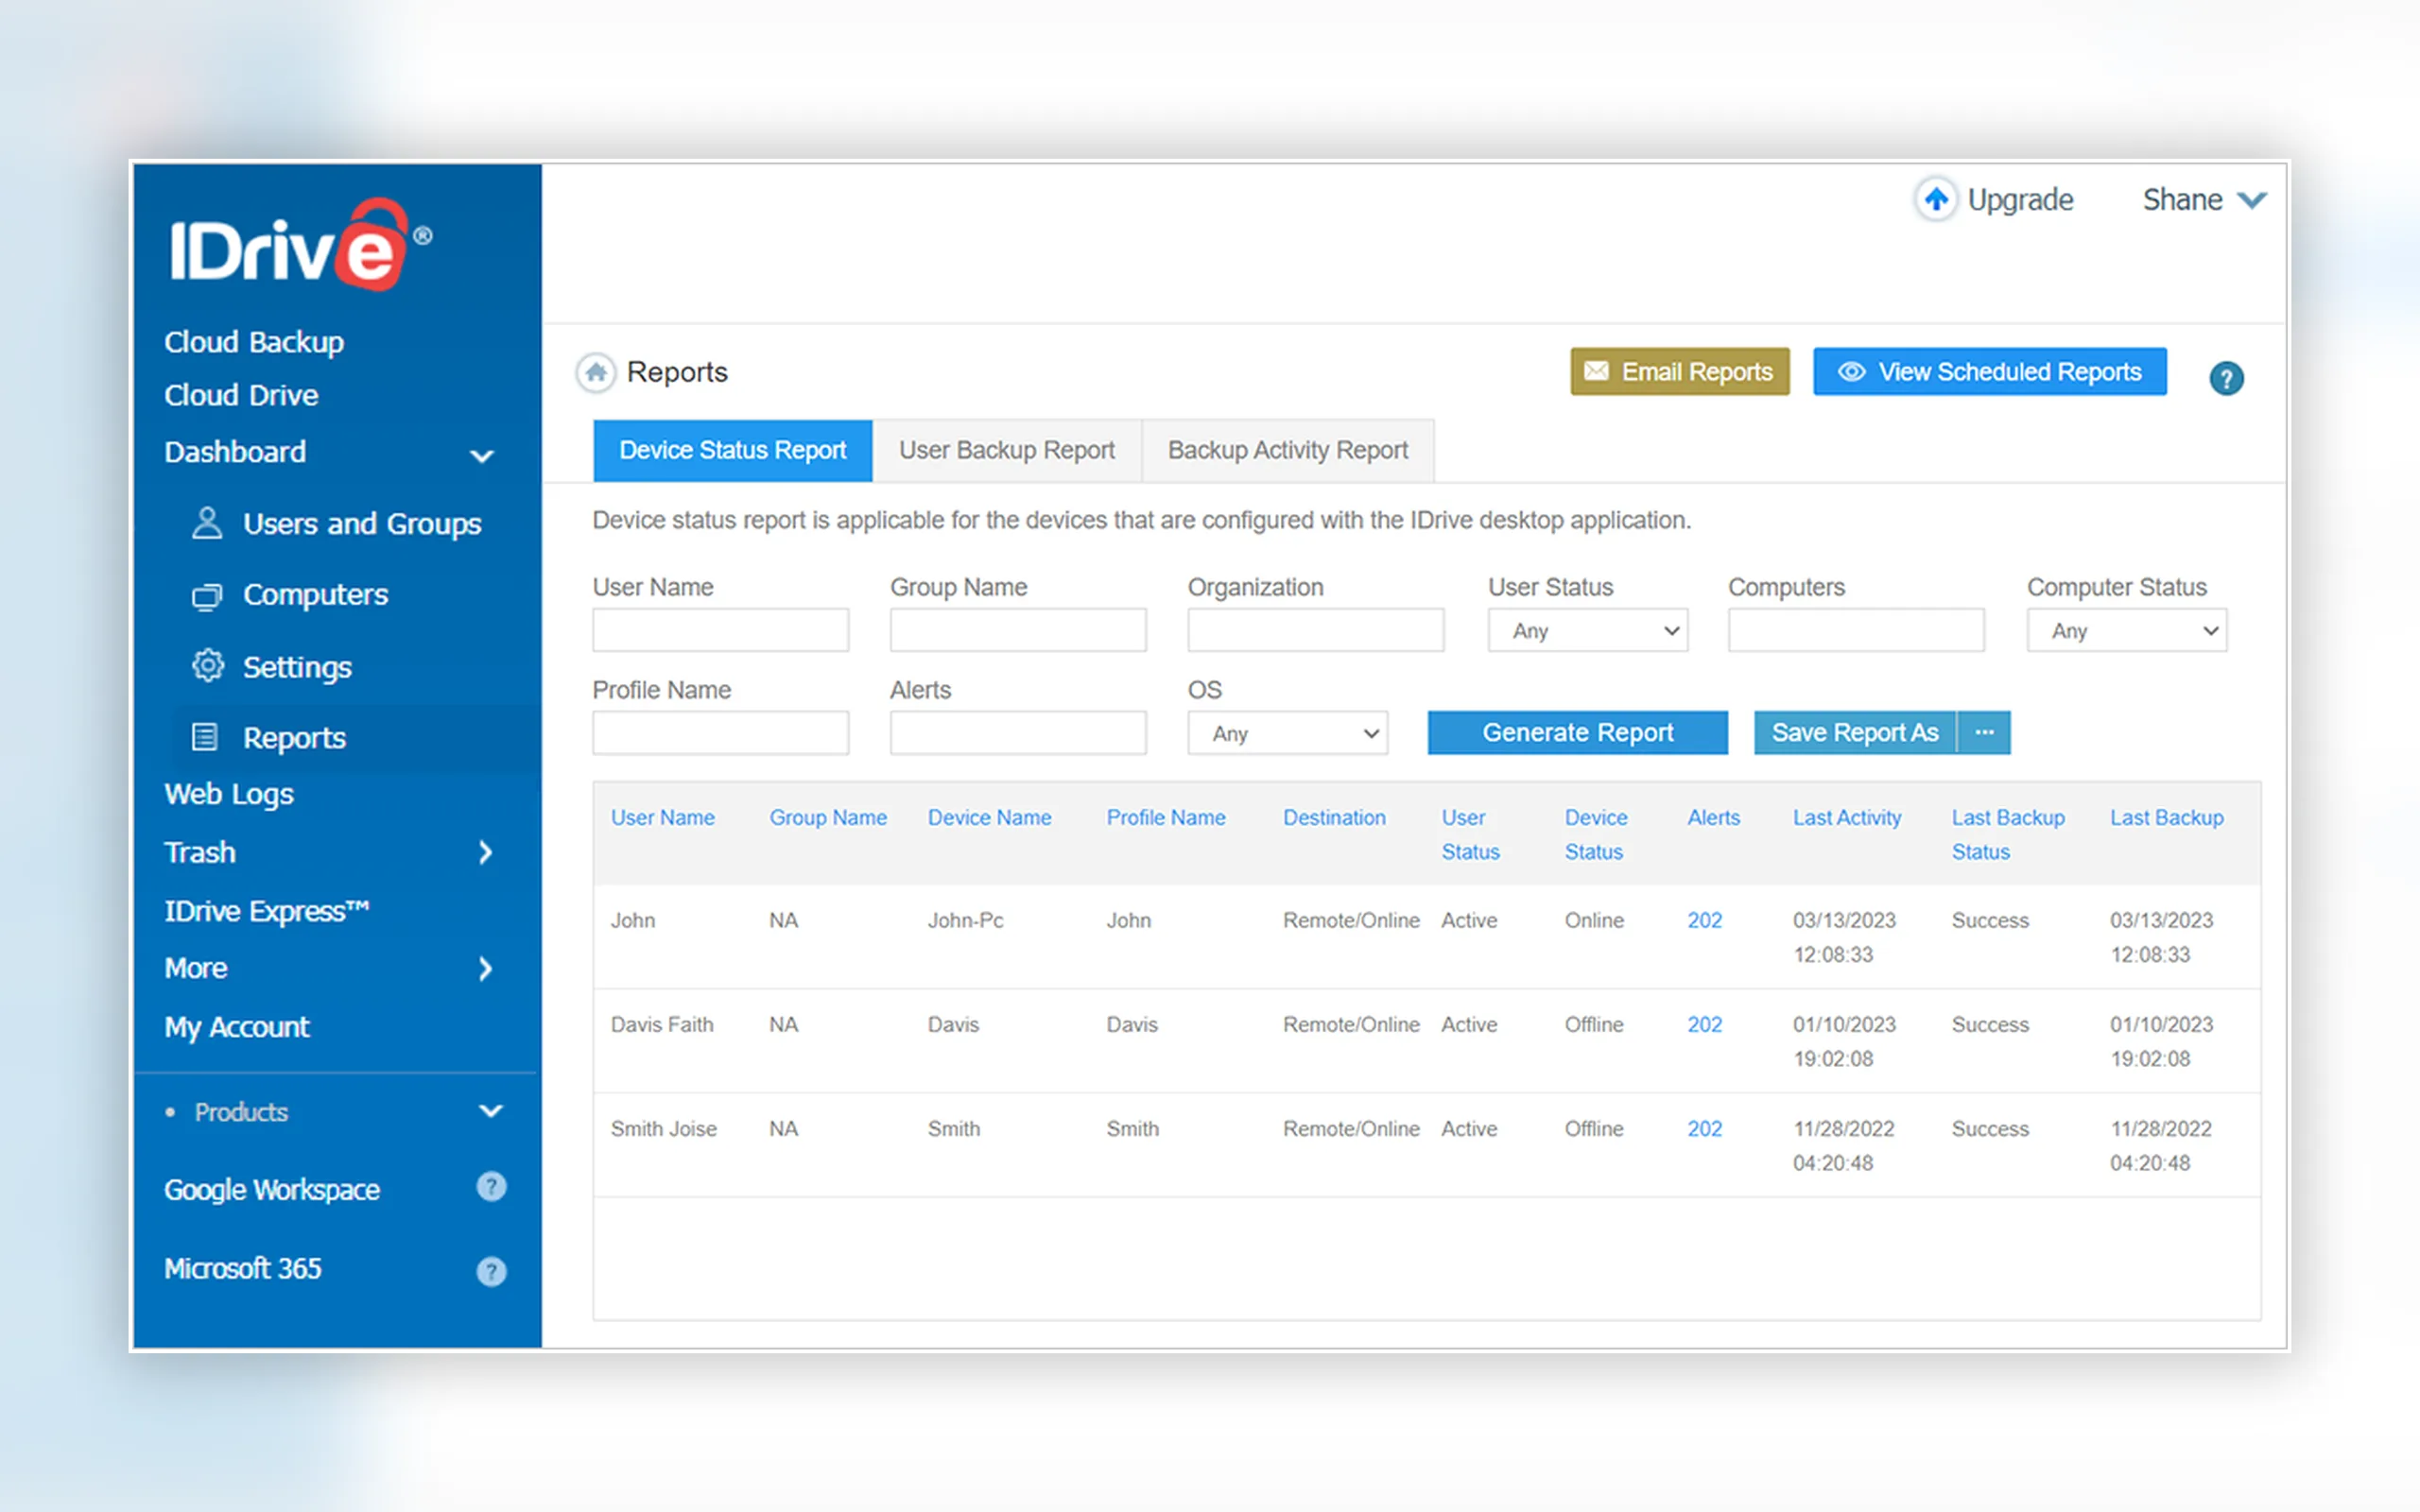The height and width of the screenshot is (1512, 2420).
Task: Sort by Group Name column header
Action: click(828, 817)
